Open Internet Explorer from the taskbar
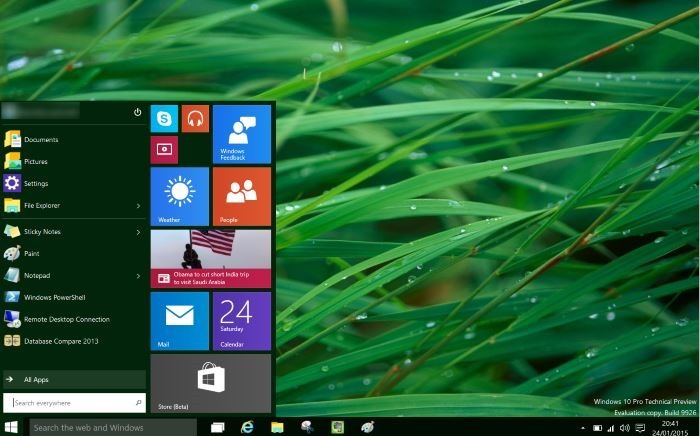Viewport: 700px width, 436px height. coord(247,427)
